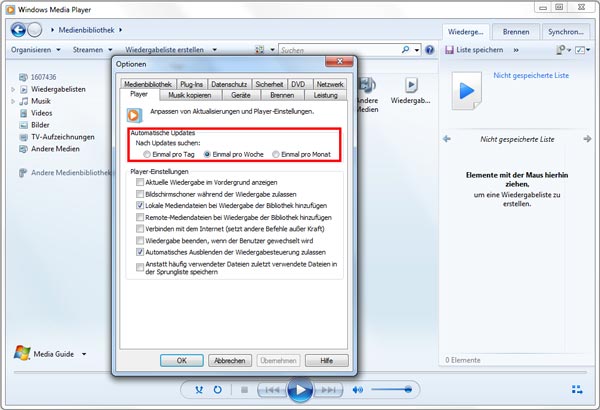The width and height of the screenshot is (600, 410).
Task: Open the view options dropdown arrow
Action: click(272, 50)
